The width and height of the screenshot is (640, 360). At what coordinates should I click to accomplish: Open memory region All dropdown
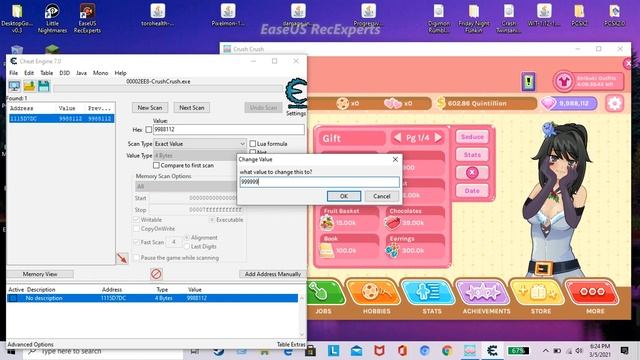[x=190, y=187]
